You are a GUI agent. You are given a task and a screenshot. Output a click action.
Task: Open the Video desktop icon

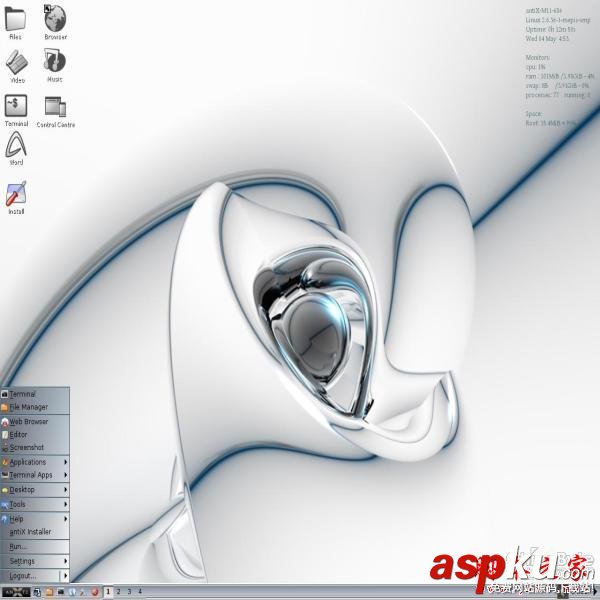[x=17, y=67]
